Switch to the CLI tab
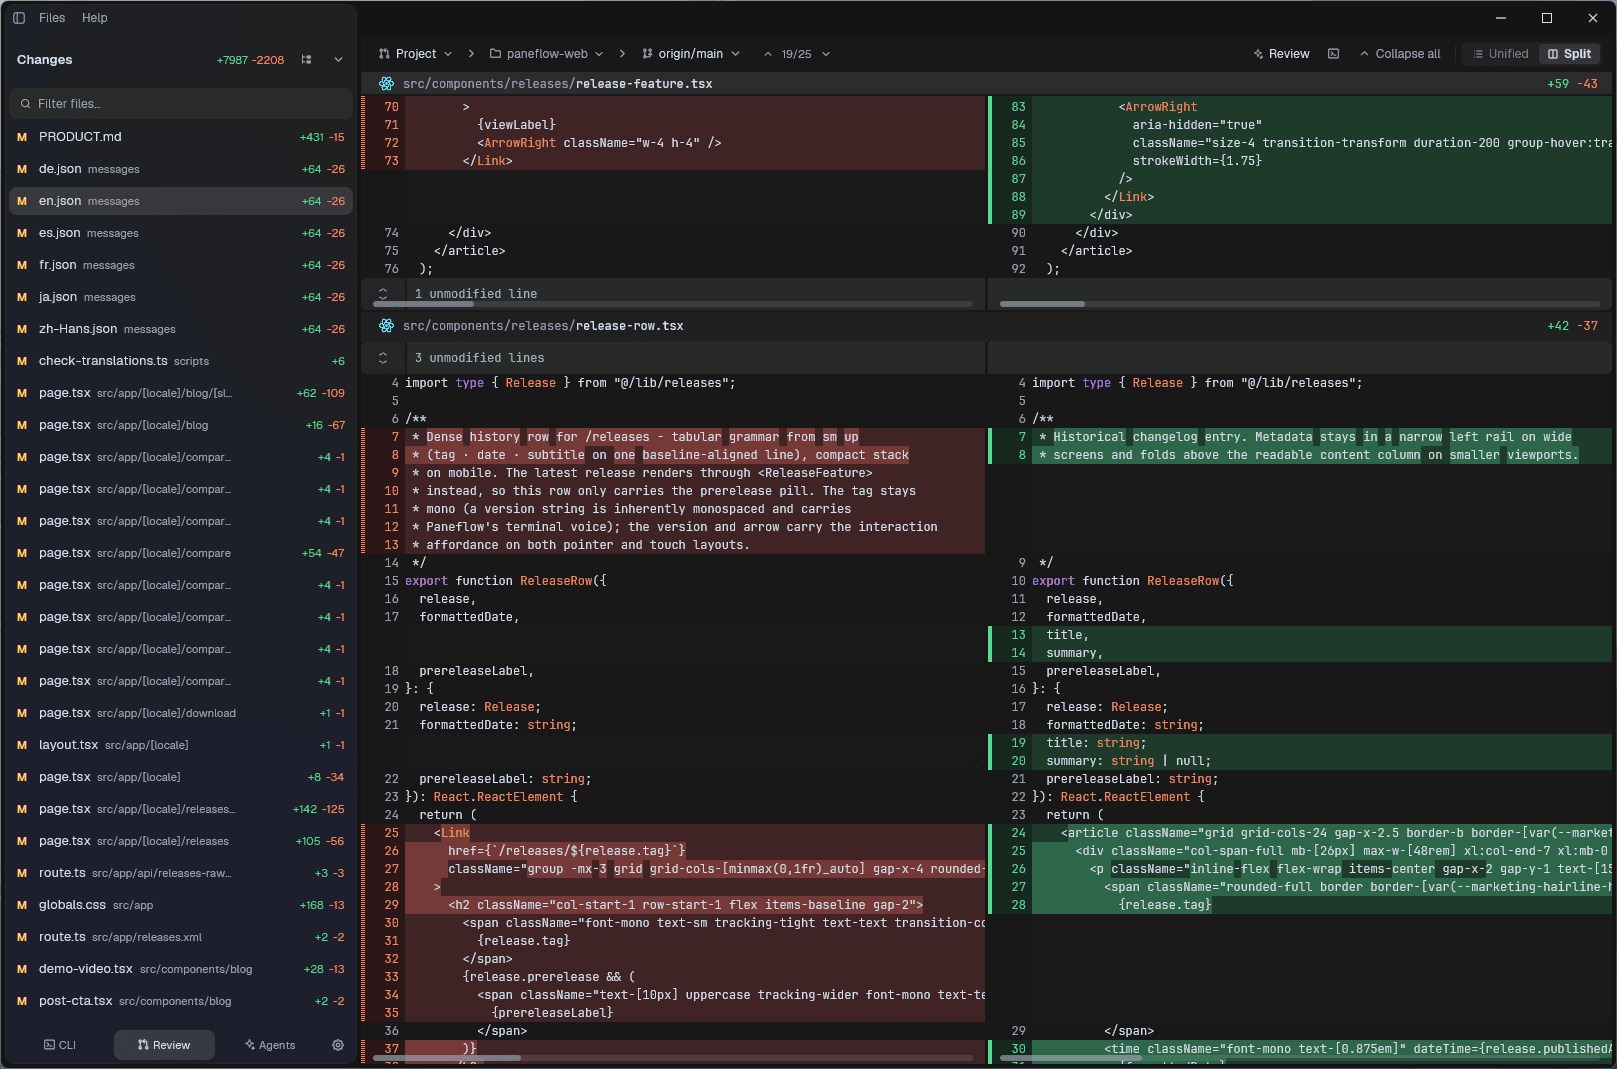Screen dimensions: 1617x1069 pos(60,1045)
